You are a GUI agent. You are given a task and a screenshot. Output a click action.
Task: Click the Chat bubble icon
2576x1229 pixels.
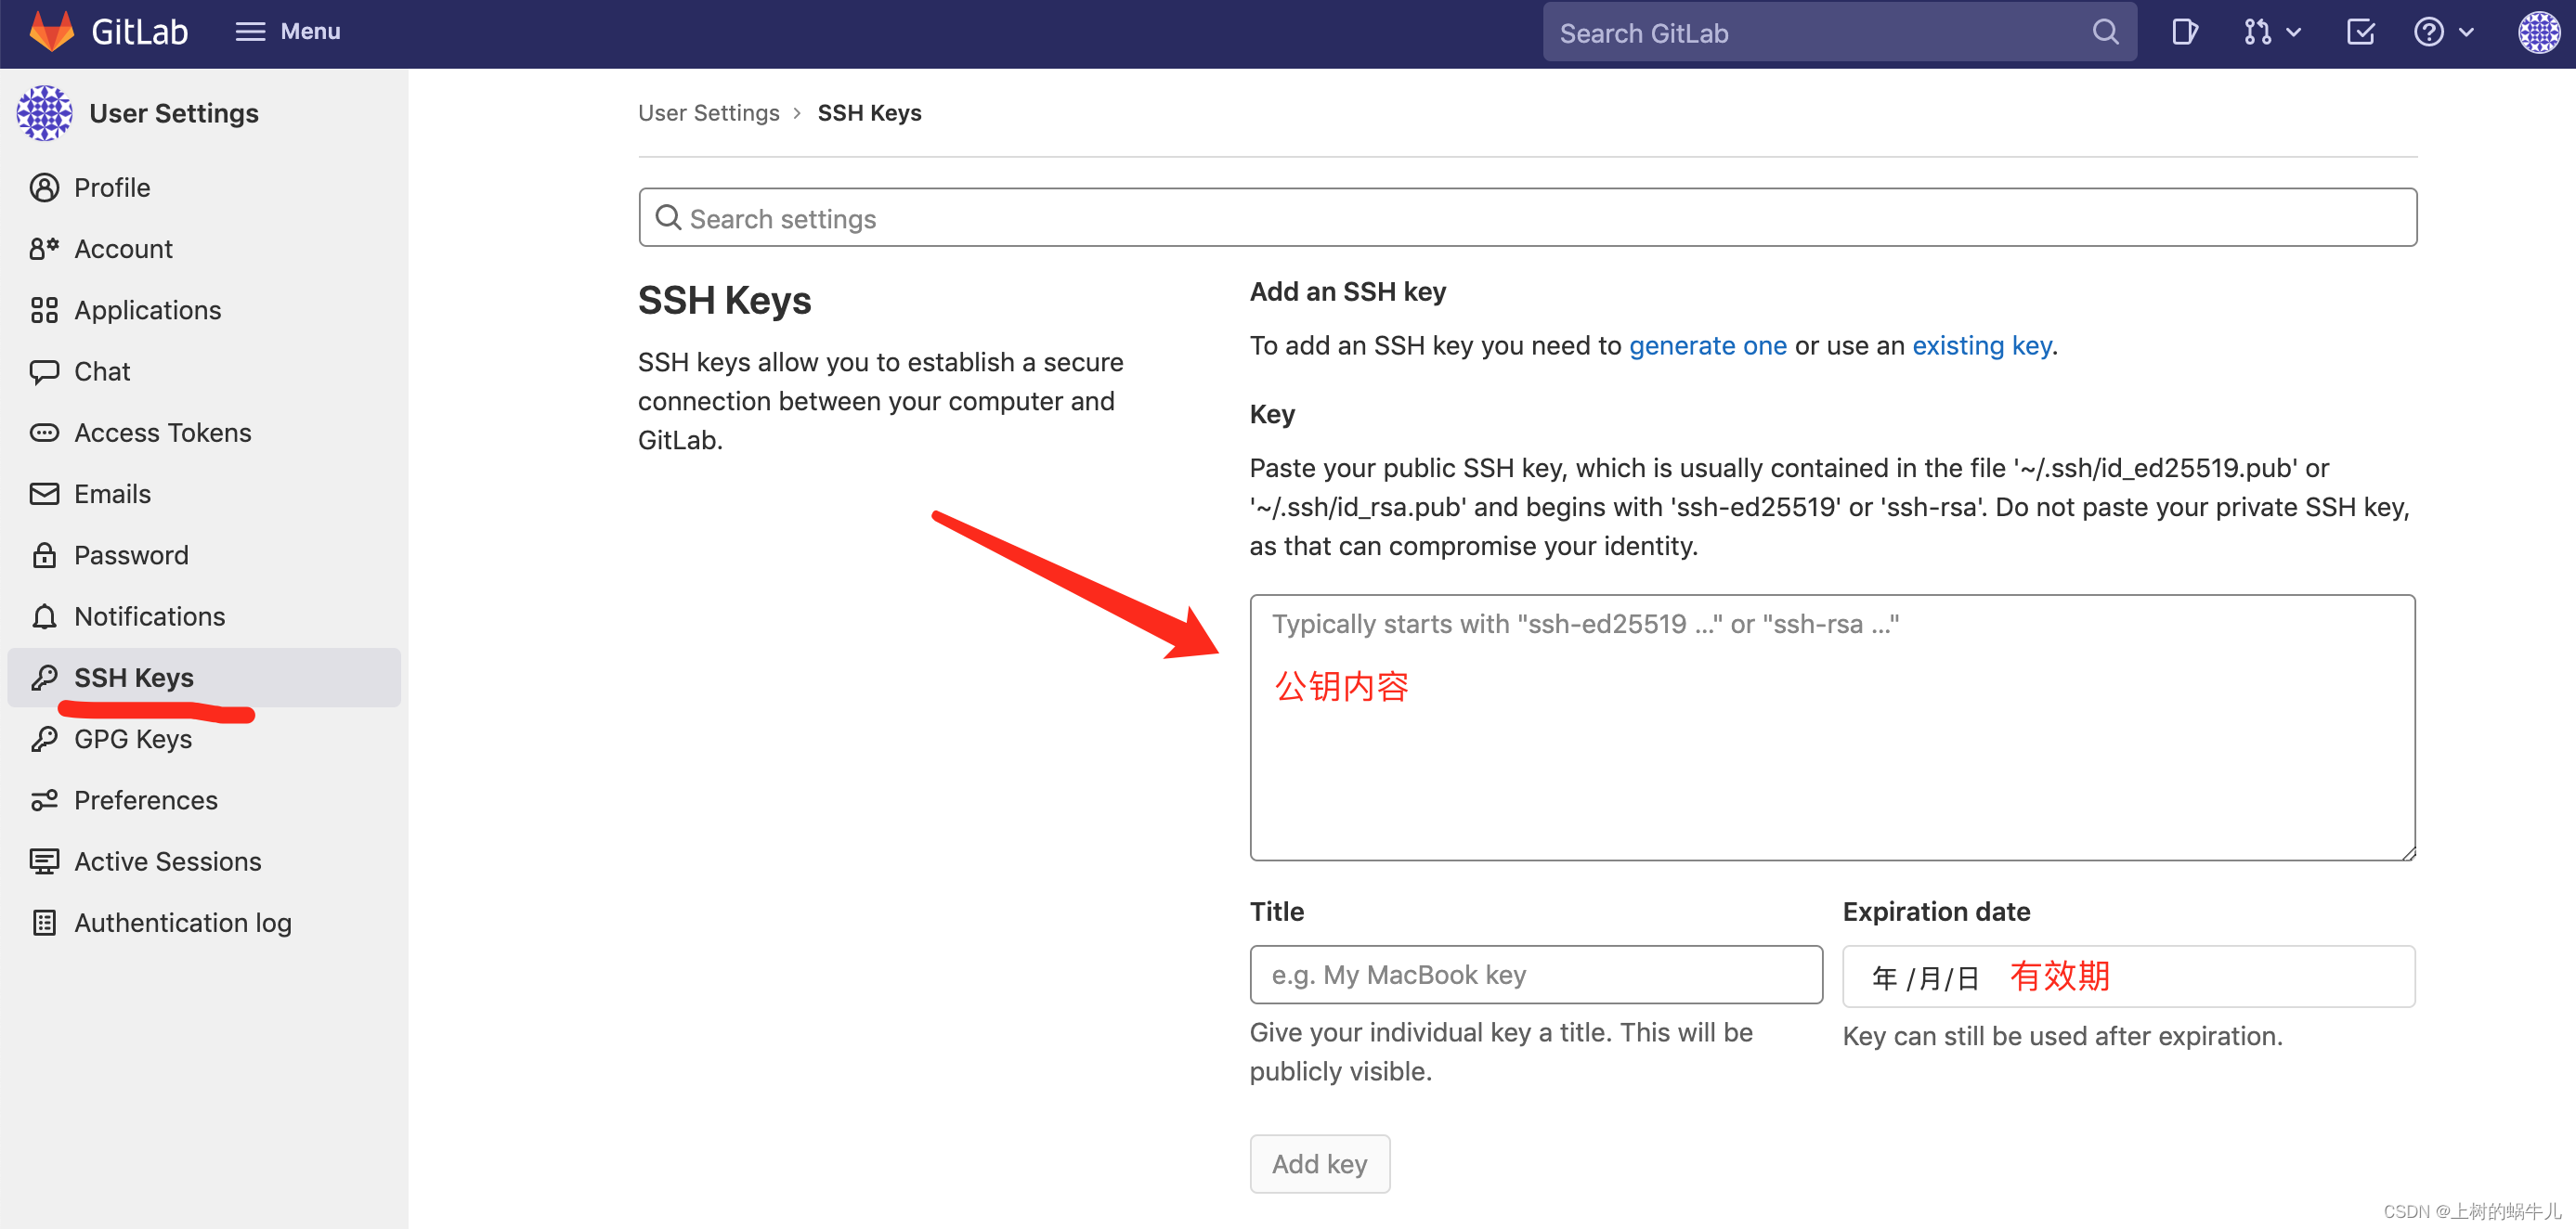pyautogui.click(x=44, y=371)
